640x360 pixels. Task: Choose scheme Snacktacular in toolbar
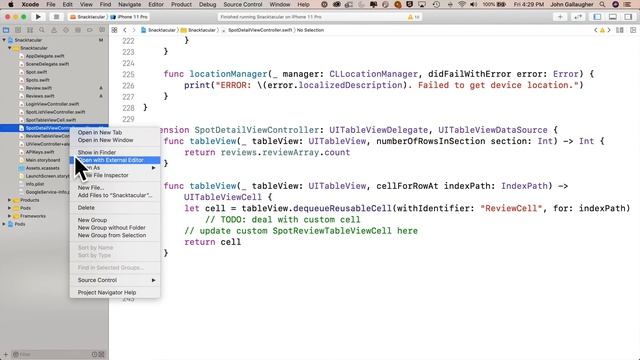click(88, 17)
